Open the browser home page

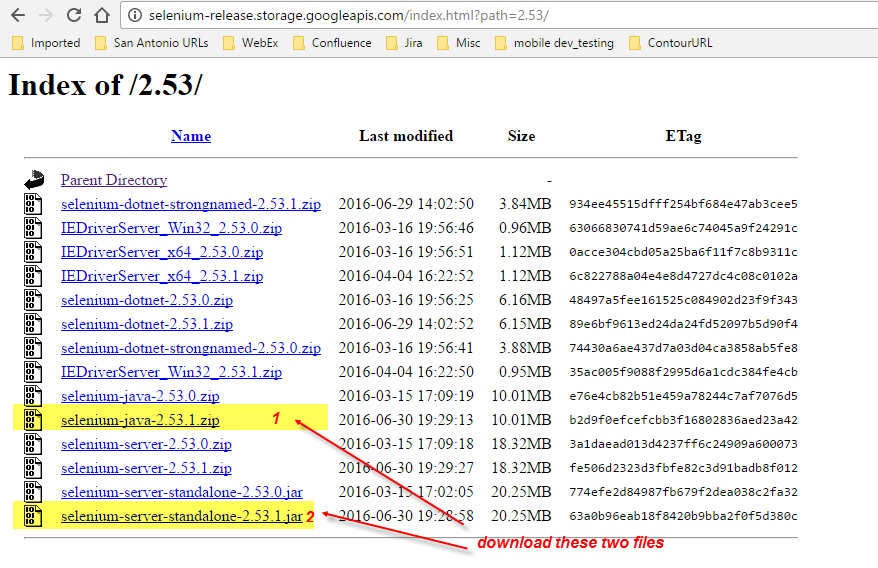pyautogui.click(x=102, y=15)
